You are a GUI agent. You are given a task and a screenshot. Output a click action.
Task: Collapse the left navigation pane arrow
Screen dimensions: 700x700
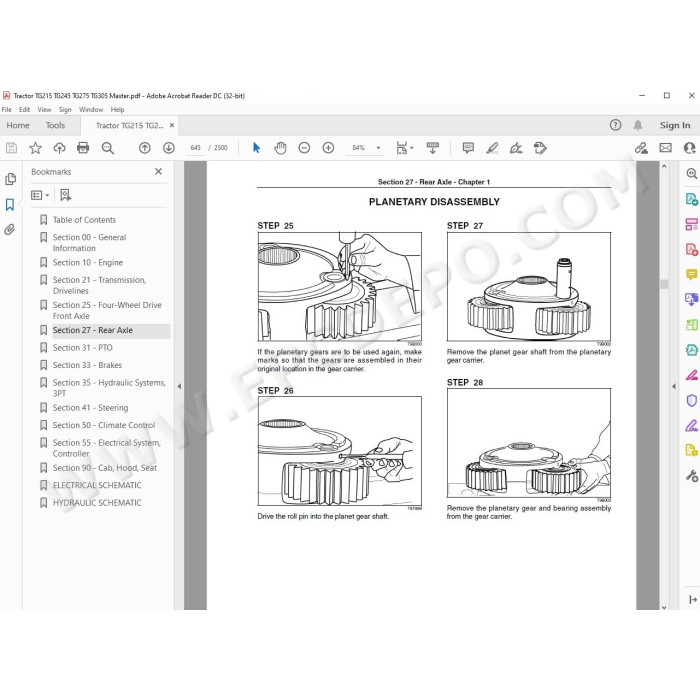[179, 386]
